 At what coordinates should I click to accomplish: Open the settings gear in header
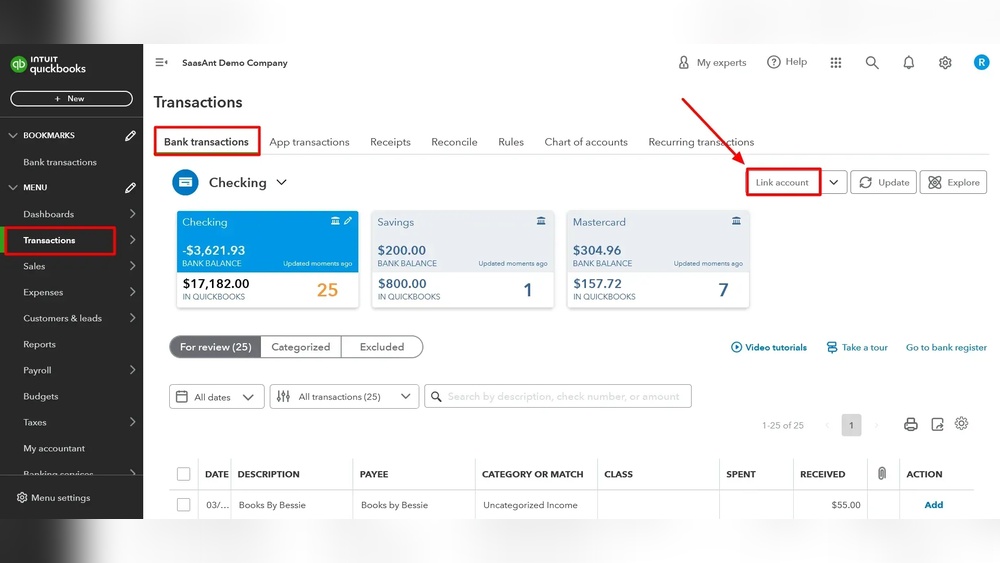(x=945, y=62)
